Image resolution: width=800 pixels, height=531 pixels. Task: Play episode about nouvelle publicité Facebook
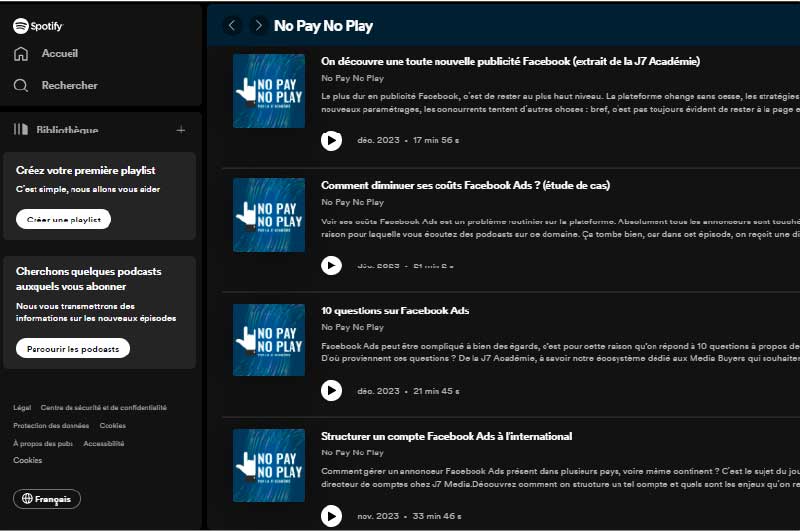point(331,140)
